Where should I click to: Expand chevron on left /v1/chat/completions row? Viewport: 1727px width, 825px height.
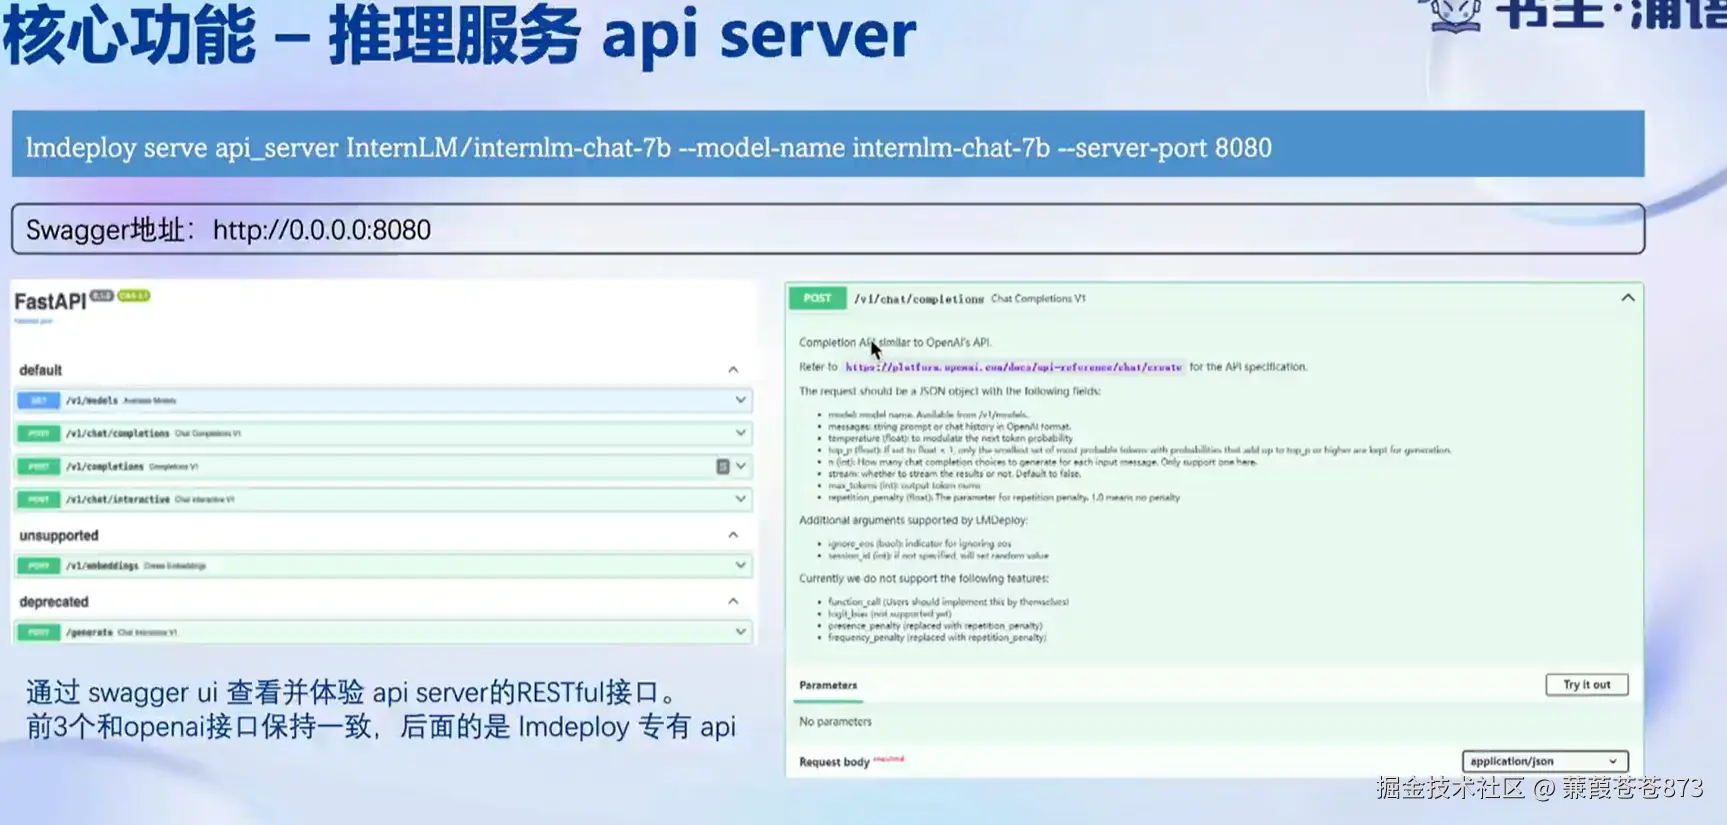pyautogui.click(x=741, y=433)
